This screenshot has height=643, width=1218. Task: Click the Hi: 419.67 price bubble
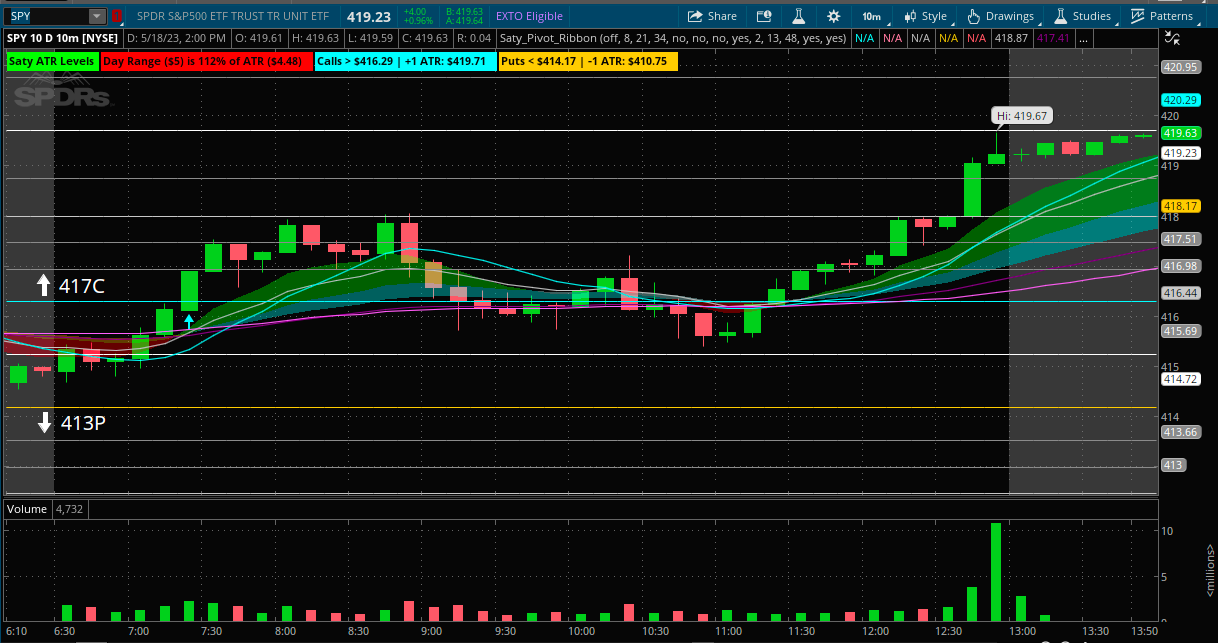(1022, 116)
